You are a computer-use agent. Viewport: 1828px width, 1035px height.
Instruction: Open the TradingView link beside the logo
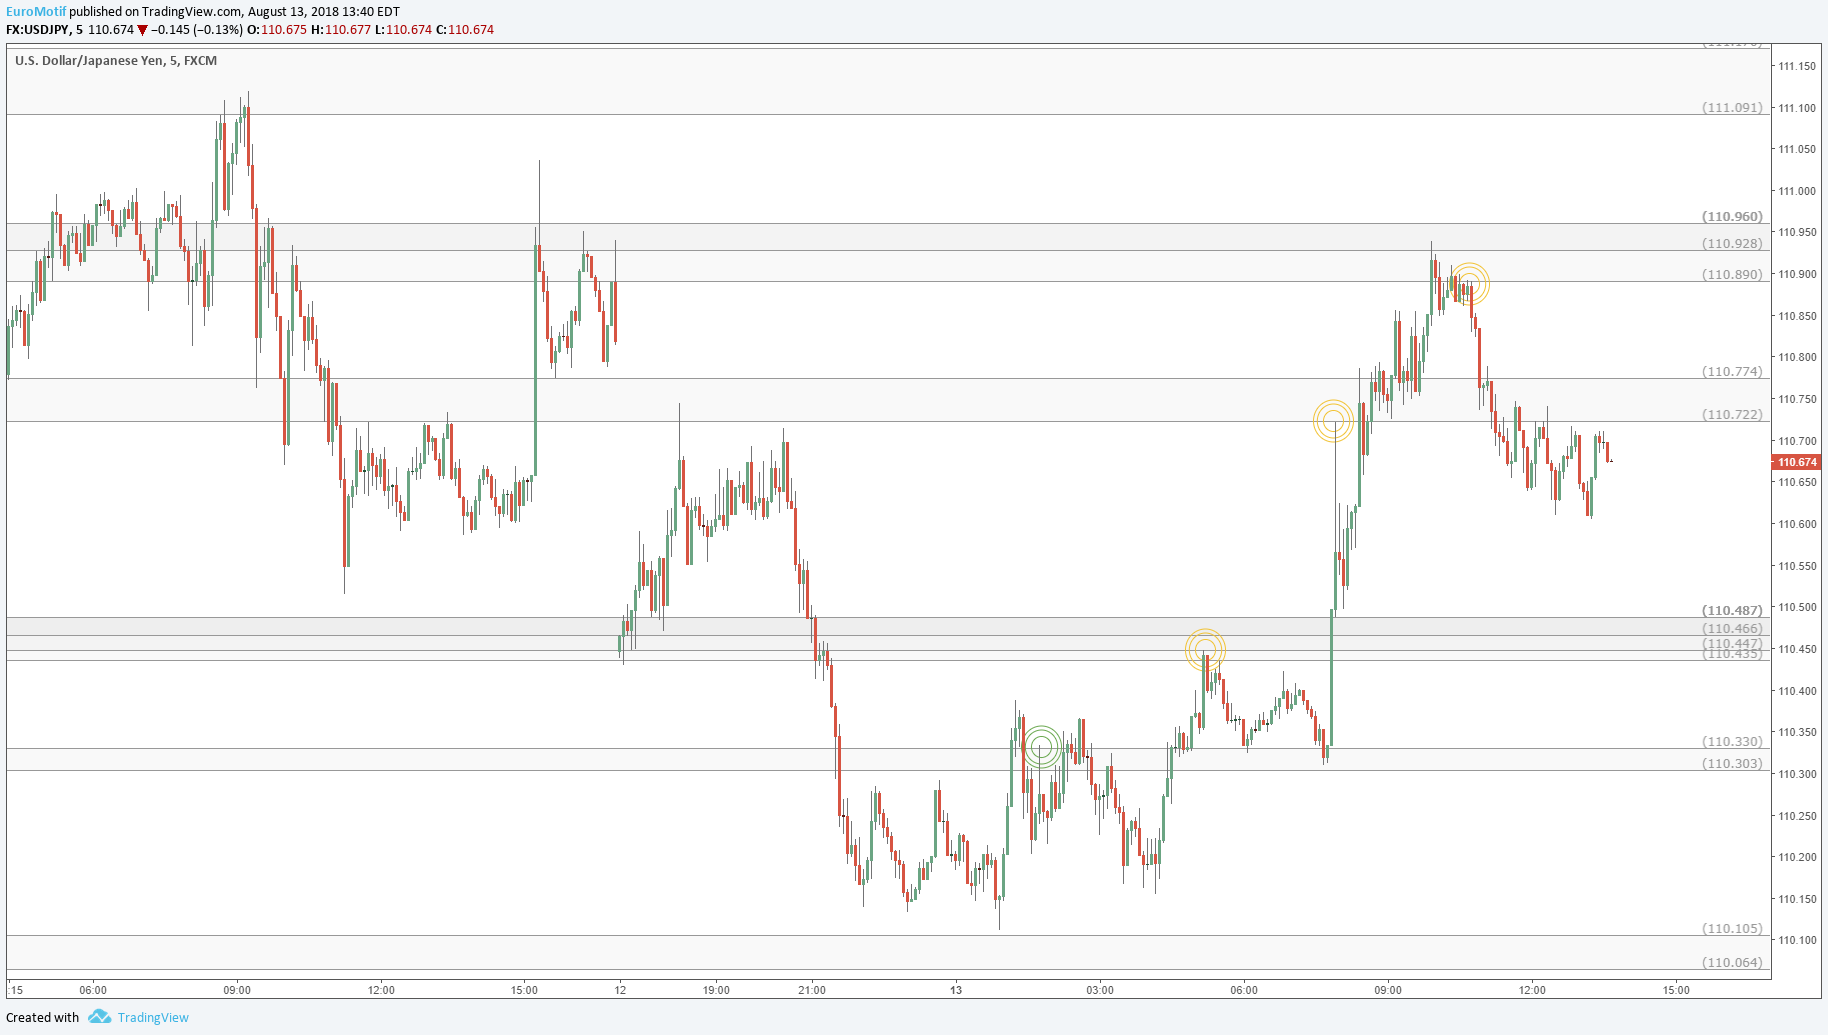153,1018
